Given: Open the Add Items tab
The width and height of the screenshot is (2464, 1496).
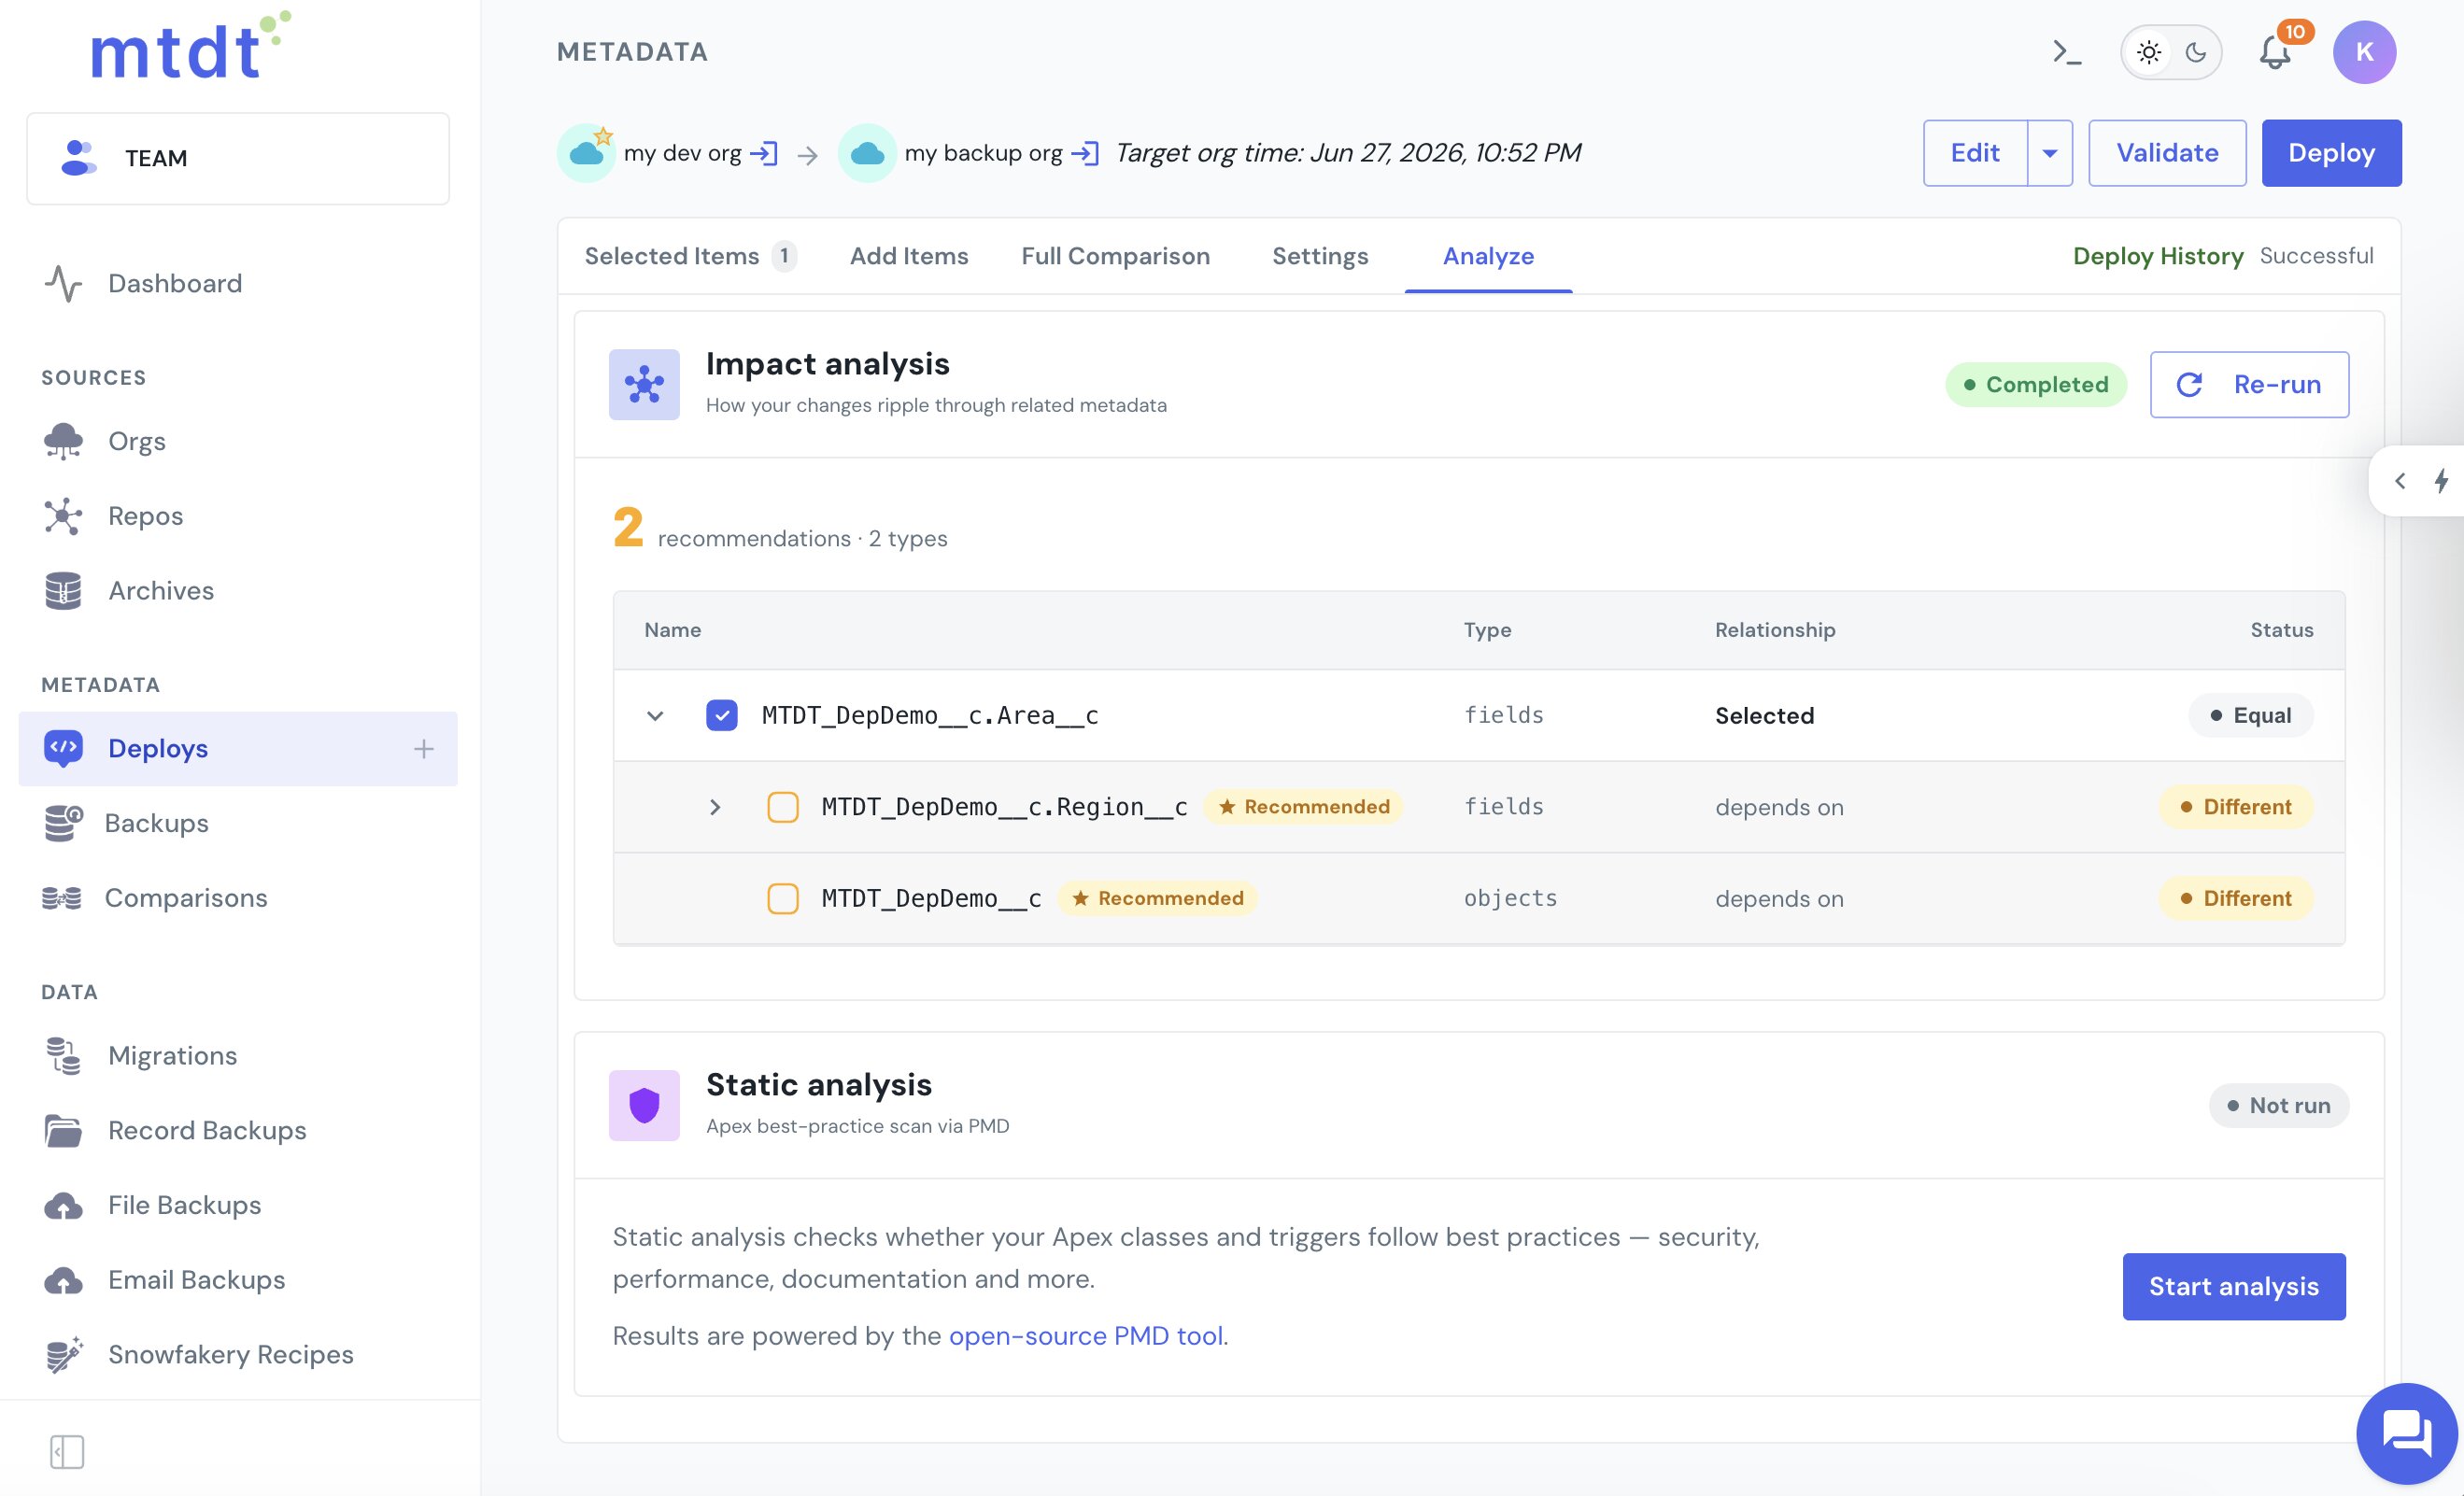Looking at the screenshot, I should coord(909,256).
